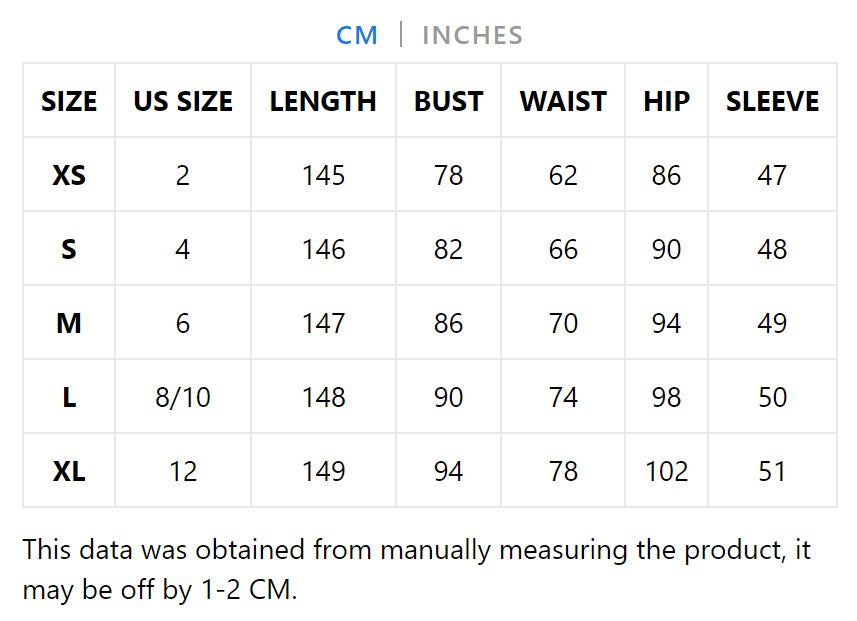The width and height of the screenshot is (857, 621).
Task: Select the S size row label
Action: [x=69, y=249]
